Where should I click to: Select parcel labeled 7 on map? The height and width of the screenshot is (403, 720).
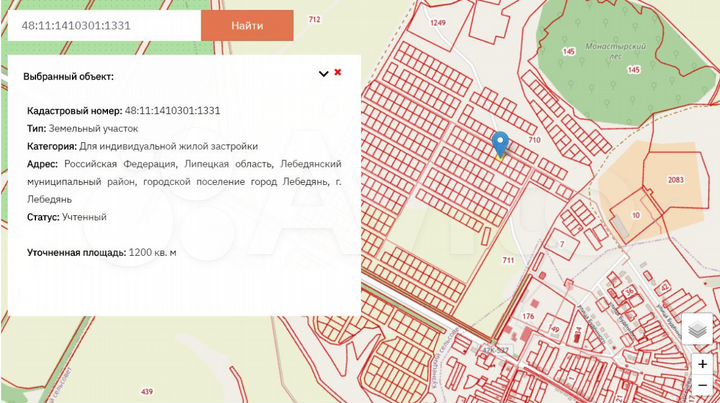562,244
